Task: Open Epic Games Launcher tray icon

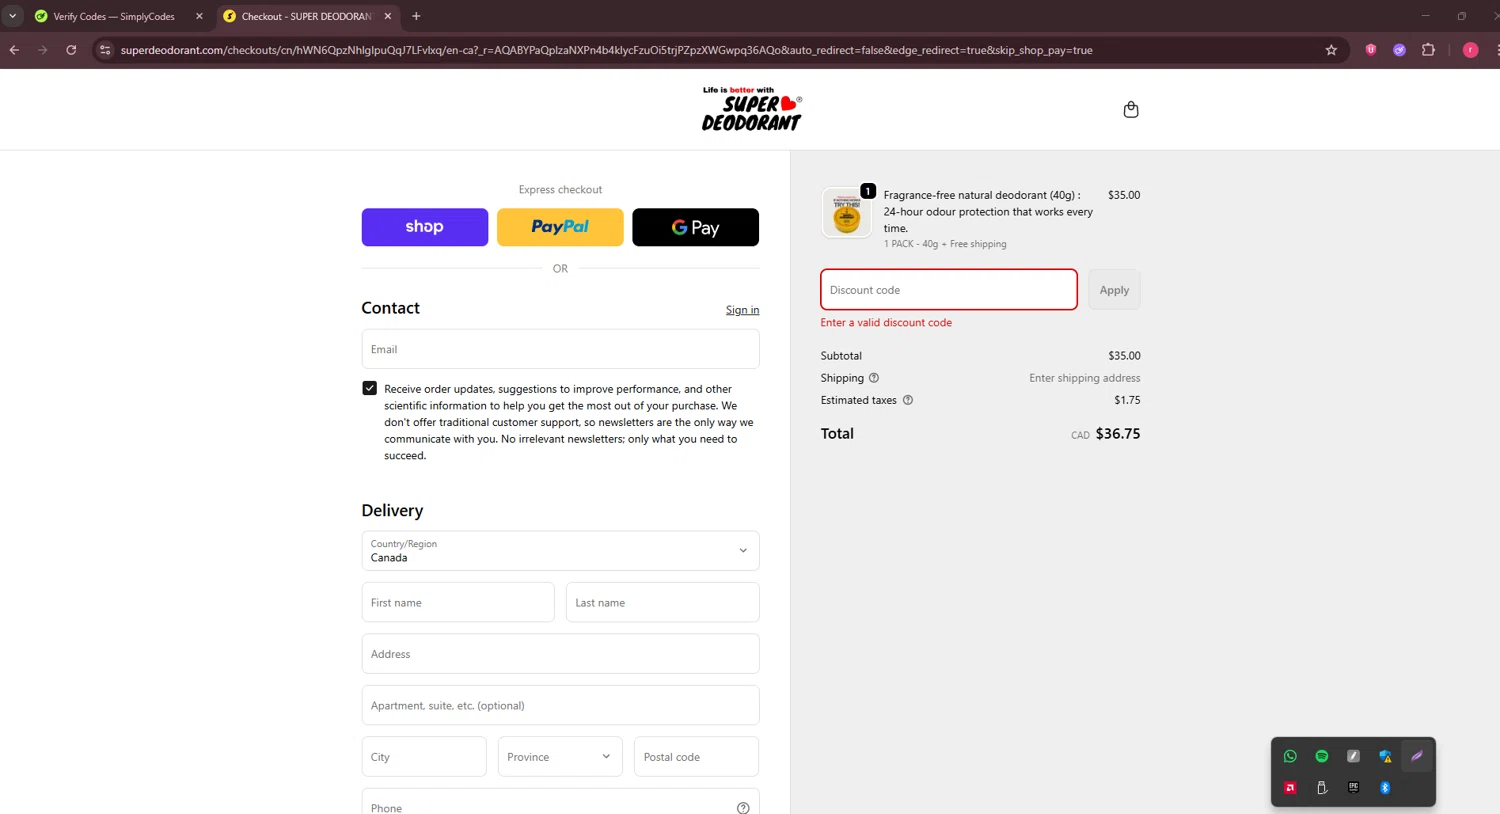Action: [1353, 788]
